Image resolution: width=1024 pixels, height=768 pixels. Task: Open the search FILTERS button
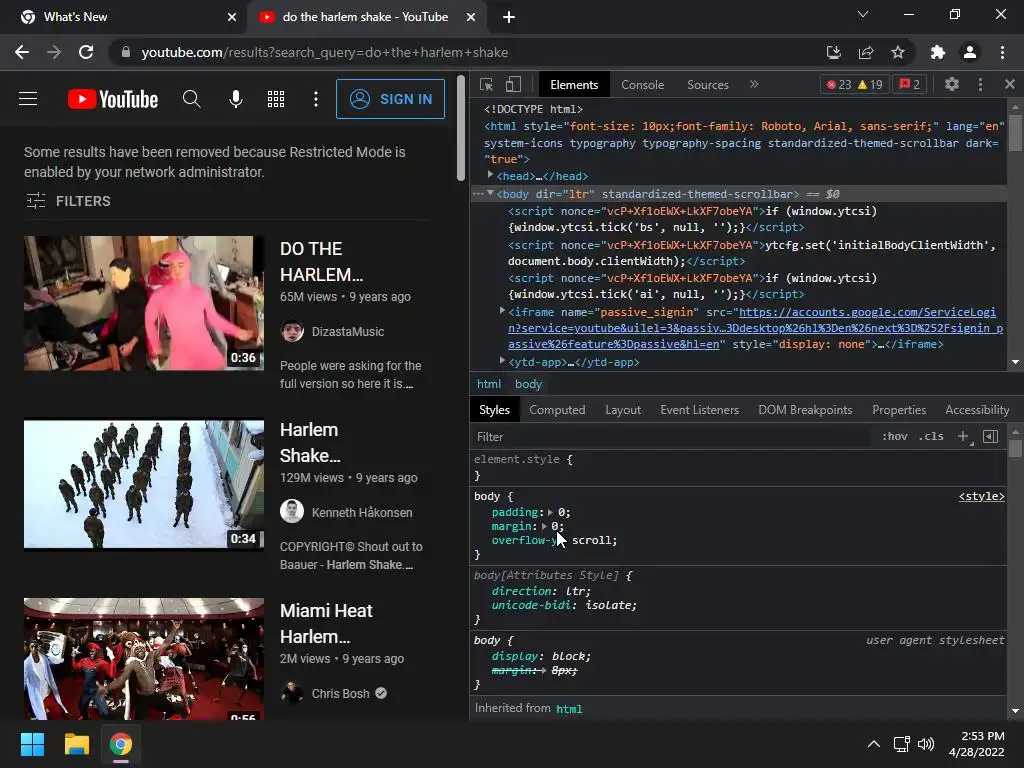pos(68,201)
